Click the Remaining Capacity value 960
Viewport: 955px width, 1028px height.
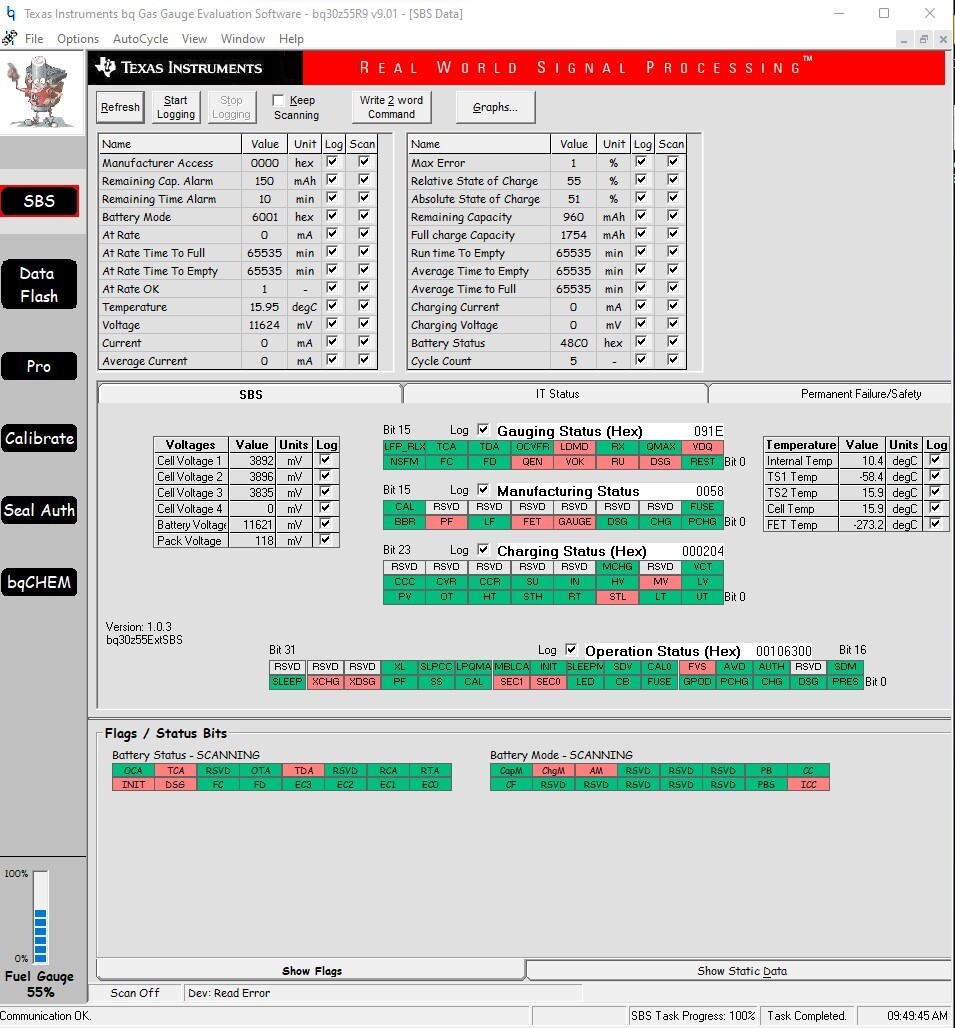(574, 216)
